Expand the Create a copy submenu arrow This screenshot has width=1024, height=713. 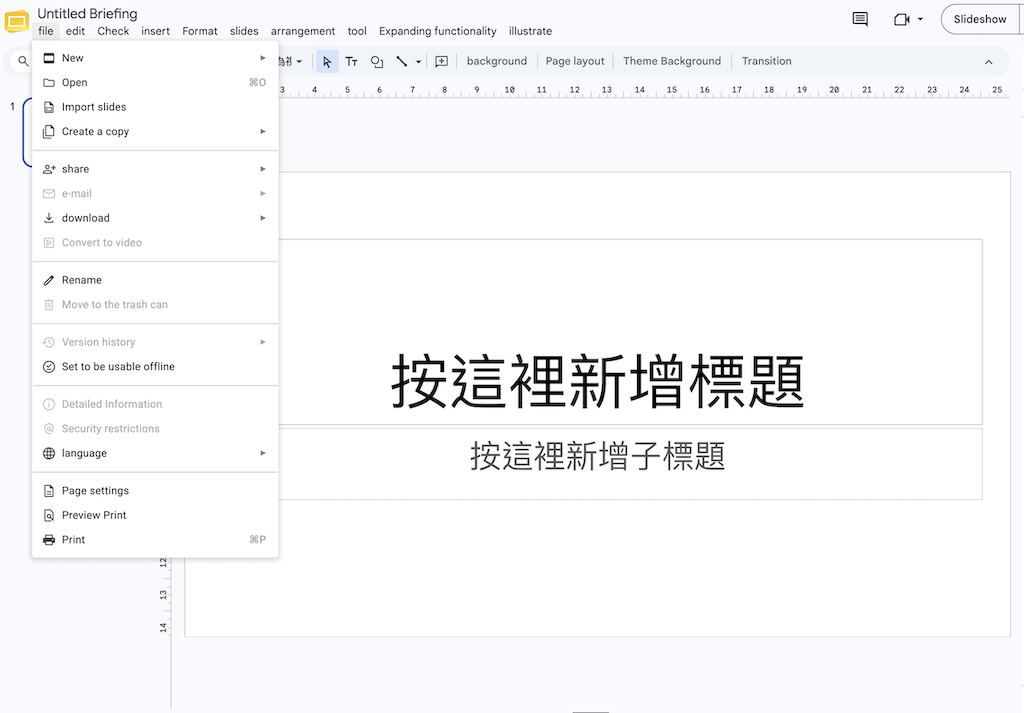pos(263,132)
